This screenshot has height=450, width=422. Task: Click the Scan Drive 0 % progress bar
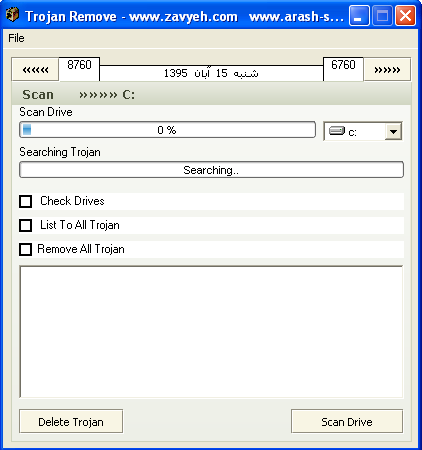pyautogui.click(x=168, y=130)
